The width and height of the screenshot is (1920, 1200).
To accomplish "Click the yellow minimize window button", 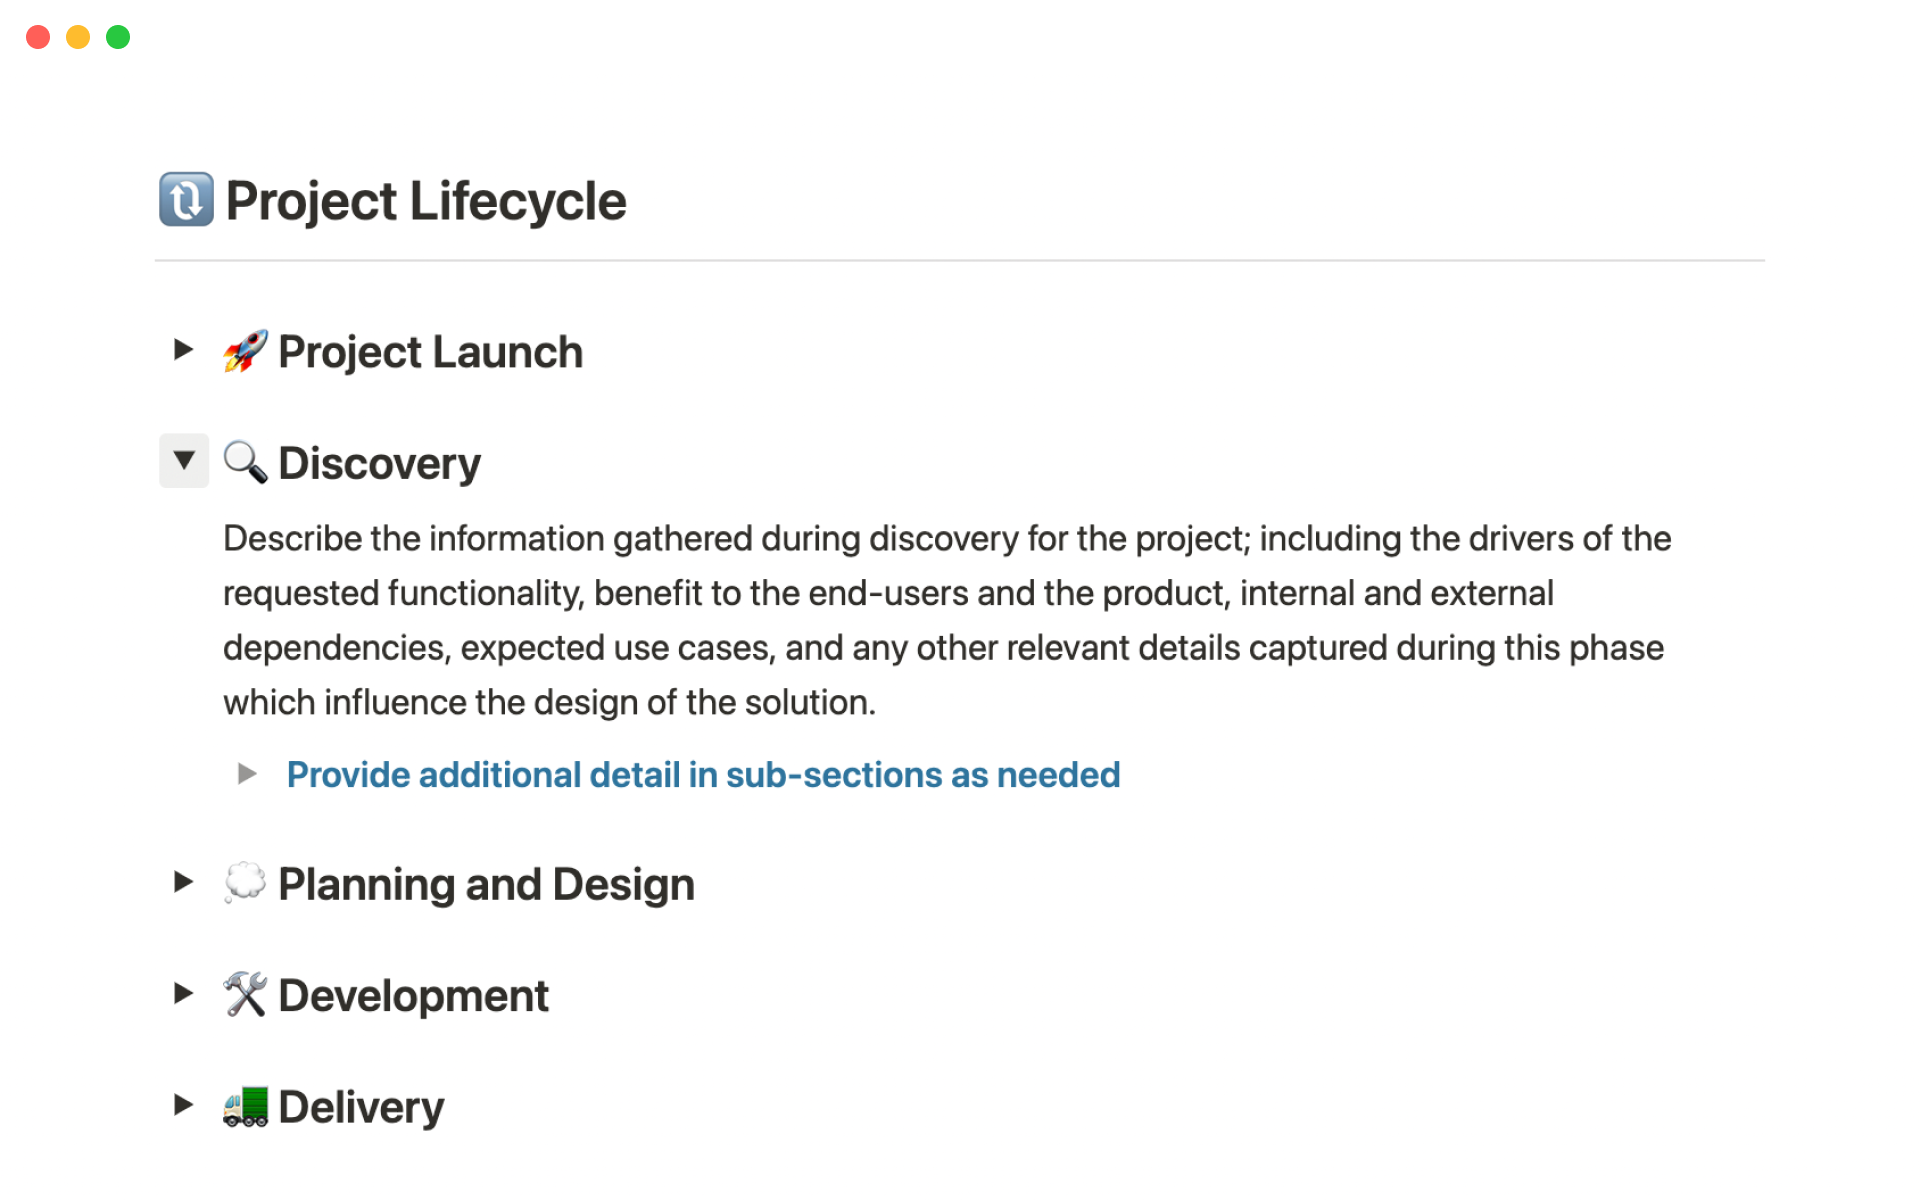I will pyautogui.click(x=78, y=37).
